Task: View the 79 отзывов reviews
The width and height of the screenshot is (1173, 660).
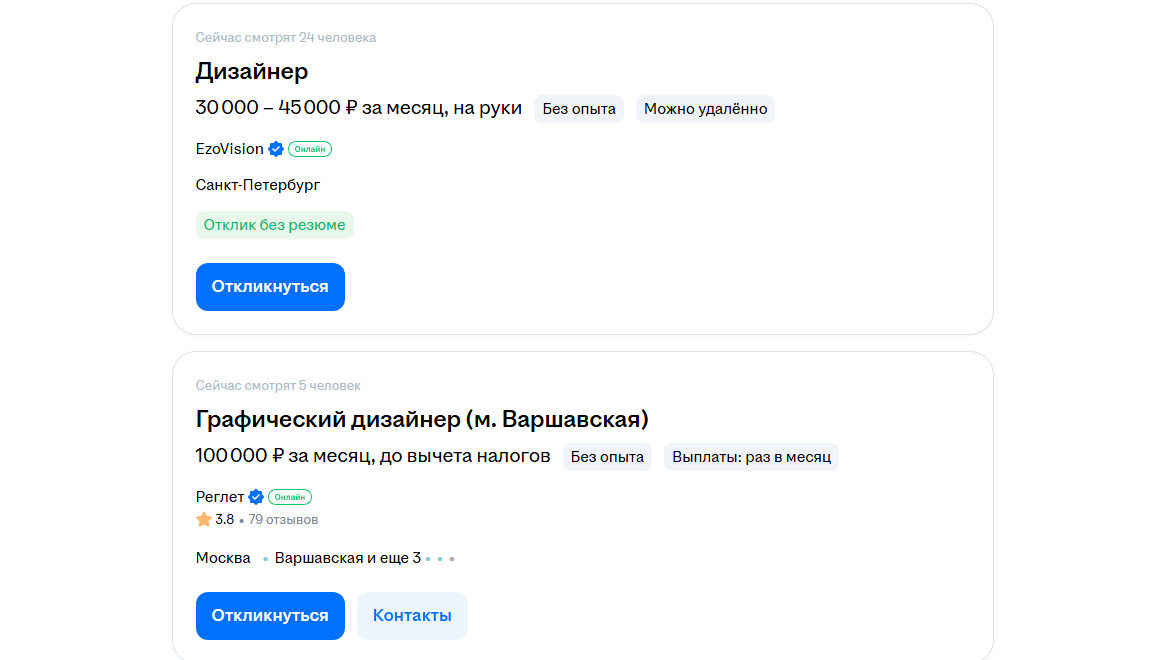Action: pyautogui.click(x=283, y=520)
